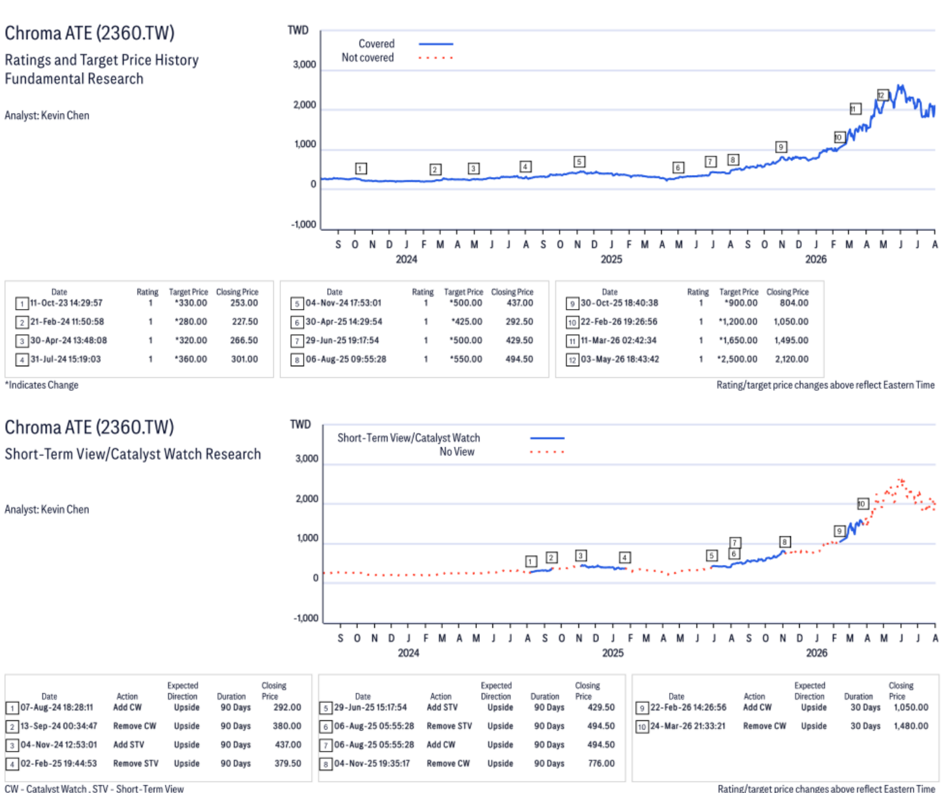Click the 'Fundamental Research' subtitle
Image resolution: width=942 pixels, height=793 pixels.
(x=74, y=79)
